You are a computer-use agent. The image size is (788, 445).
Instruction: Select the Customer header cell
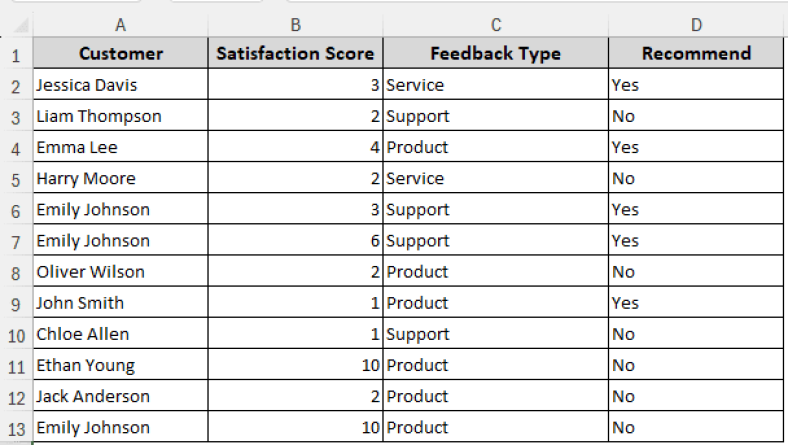121,54
